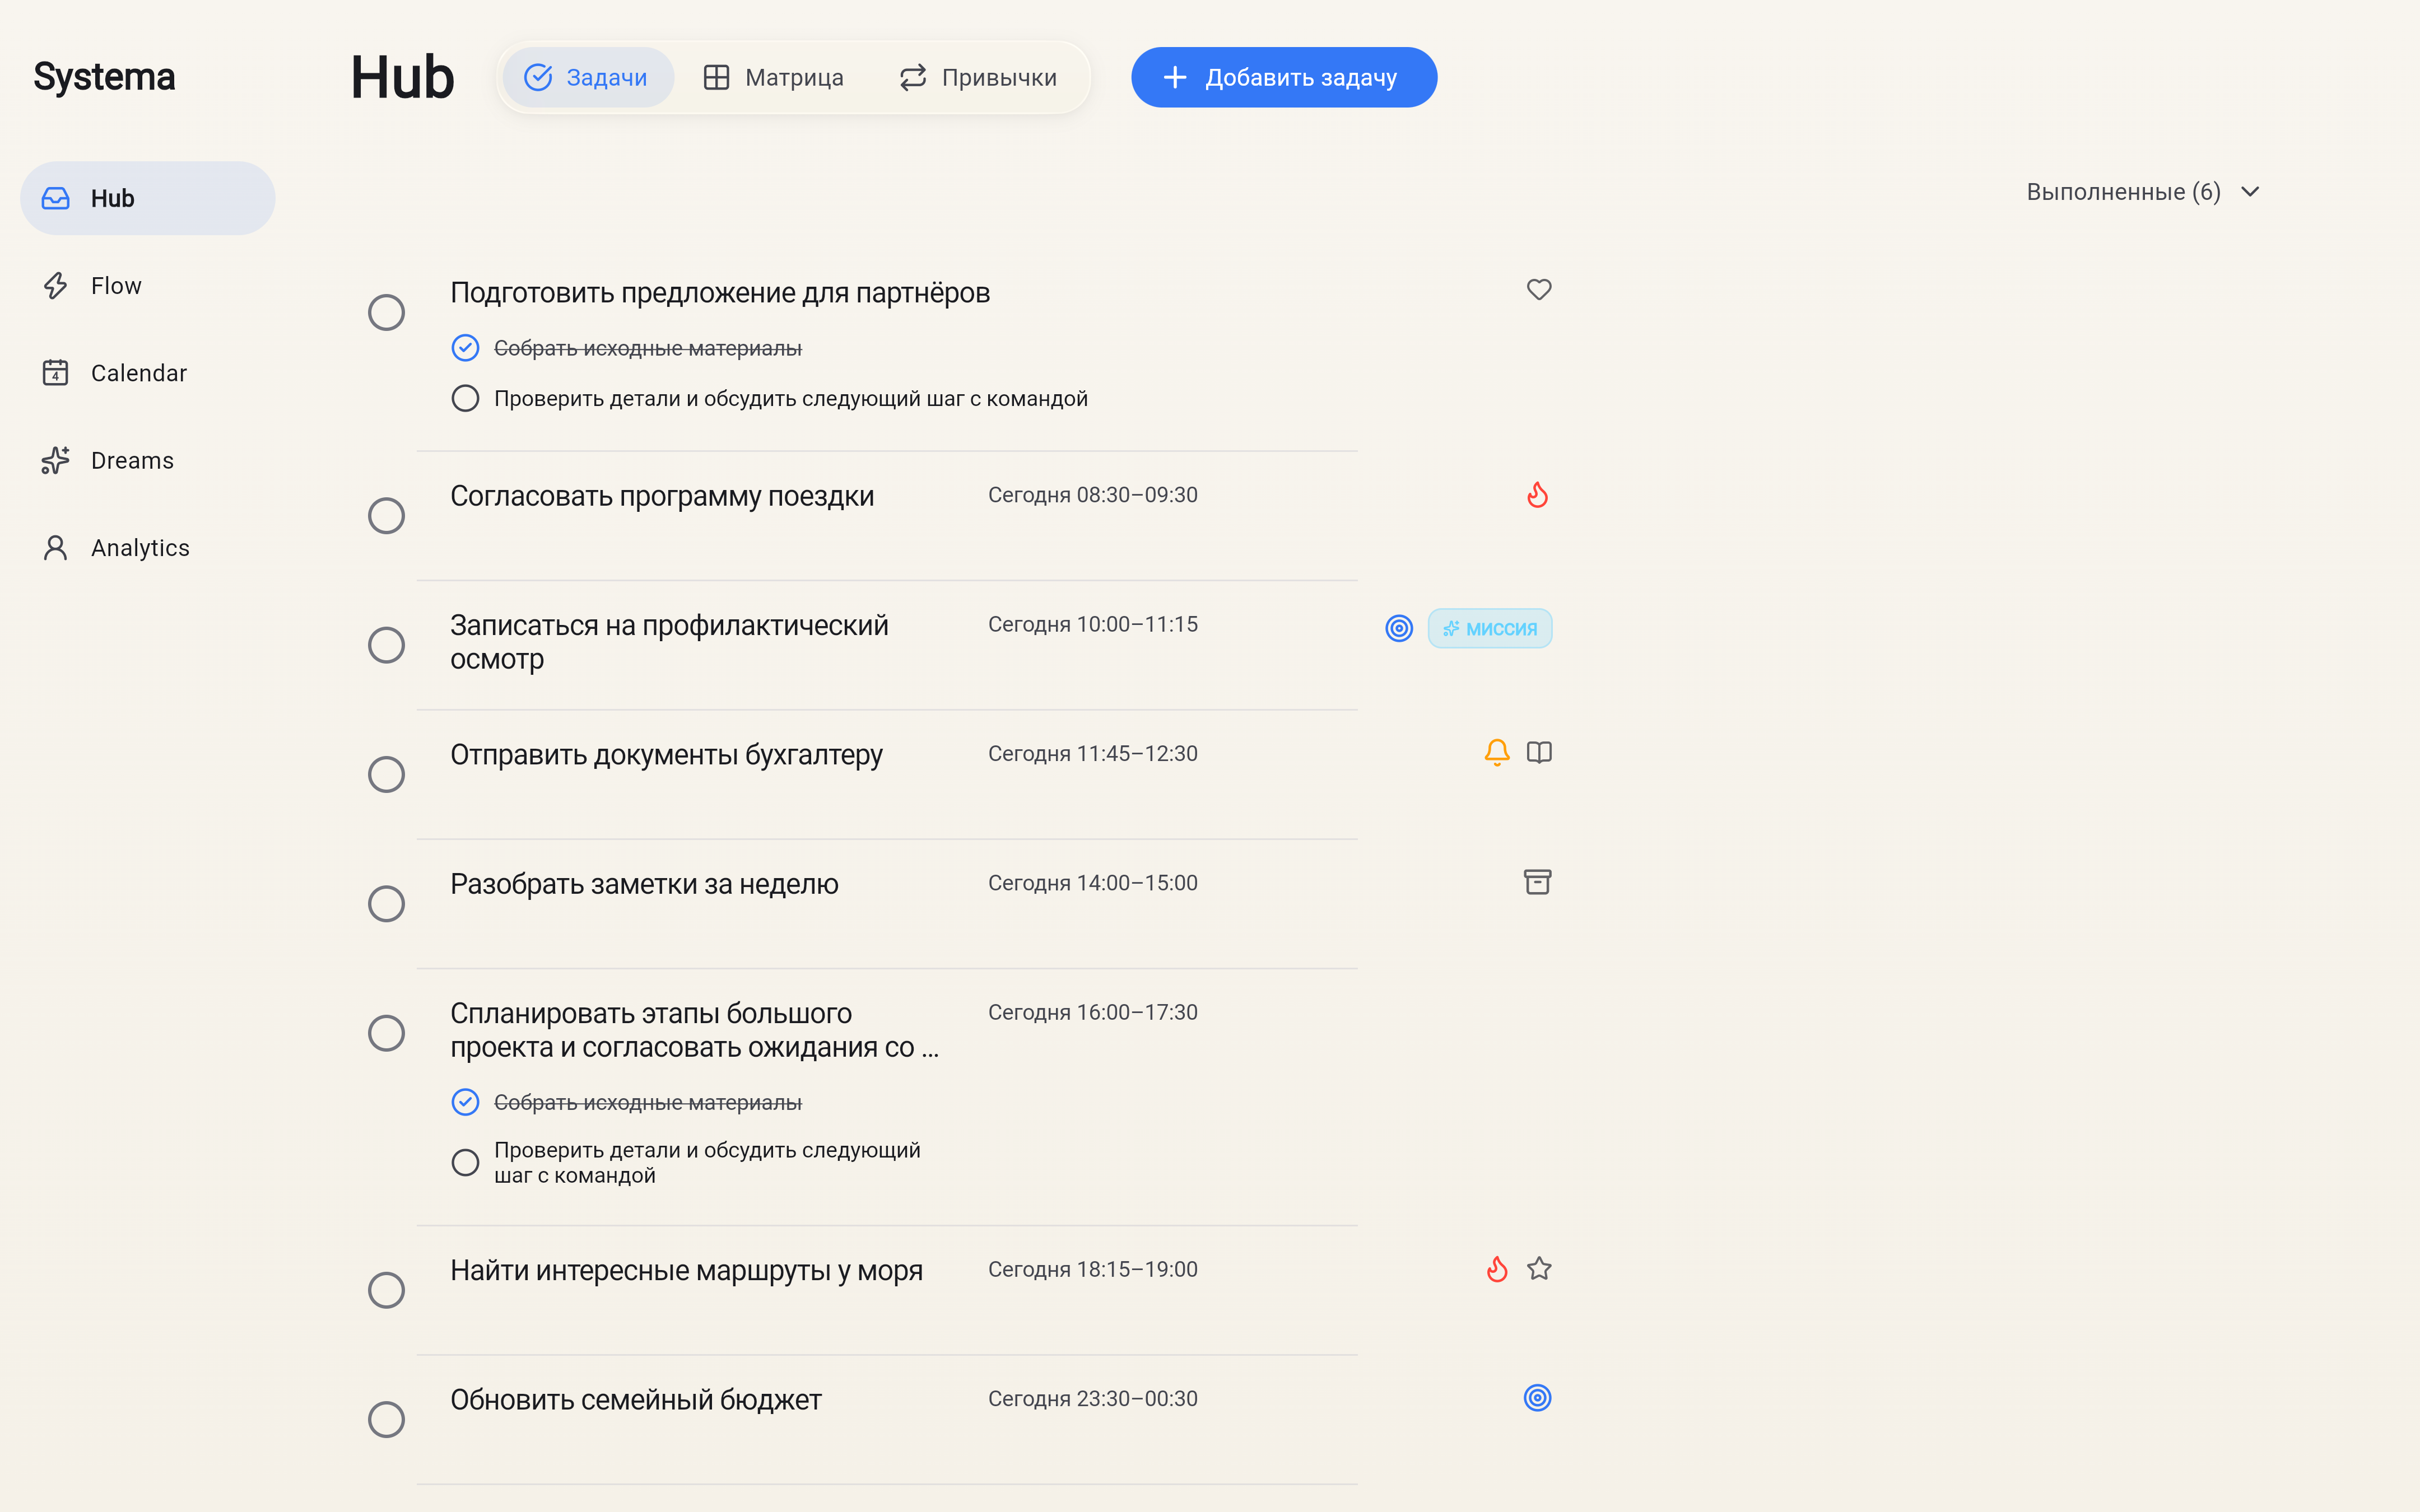Switch to the Привычки tab
The height and width of the screenshot is (1512, 2420).
pyautogui.click(x=978, y=77)
